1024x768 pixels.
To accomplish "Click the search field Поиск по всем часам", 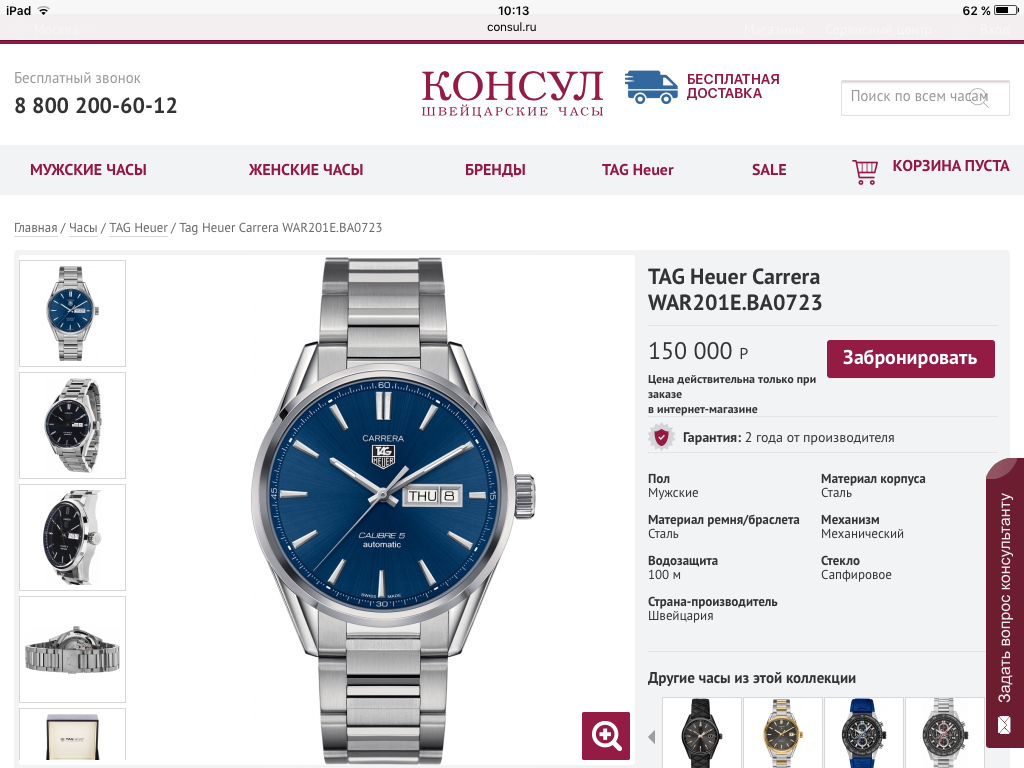I will click(925, 98).
